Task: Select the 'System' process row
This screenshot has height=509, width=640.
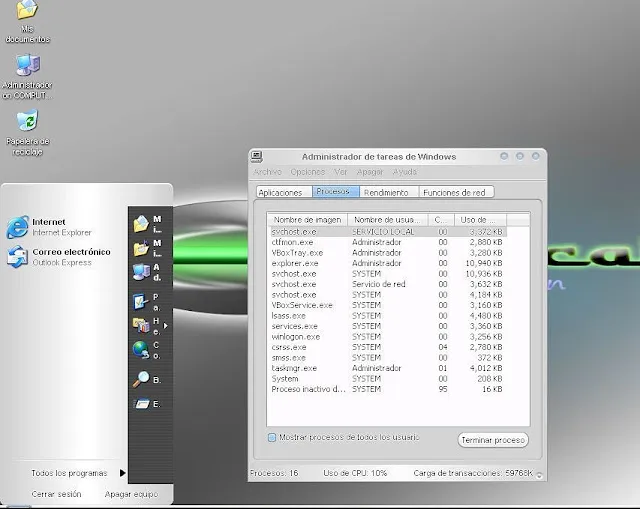Action: [388, 379]
